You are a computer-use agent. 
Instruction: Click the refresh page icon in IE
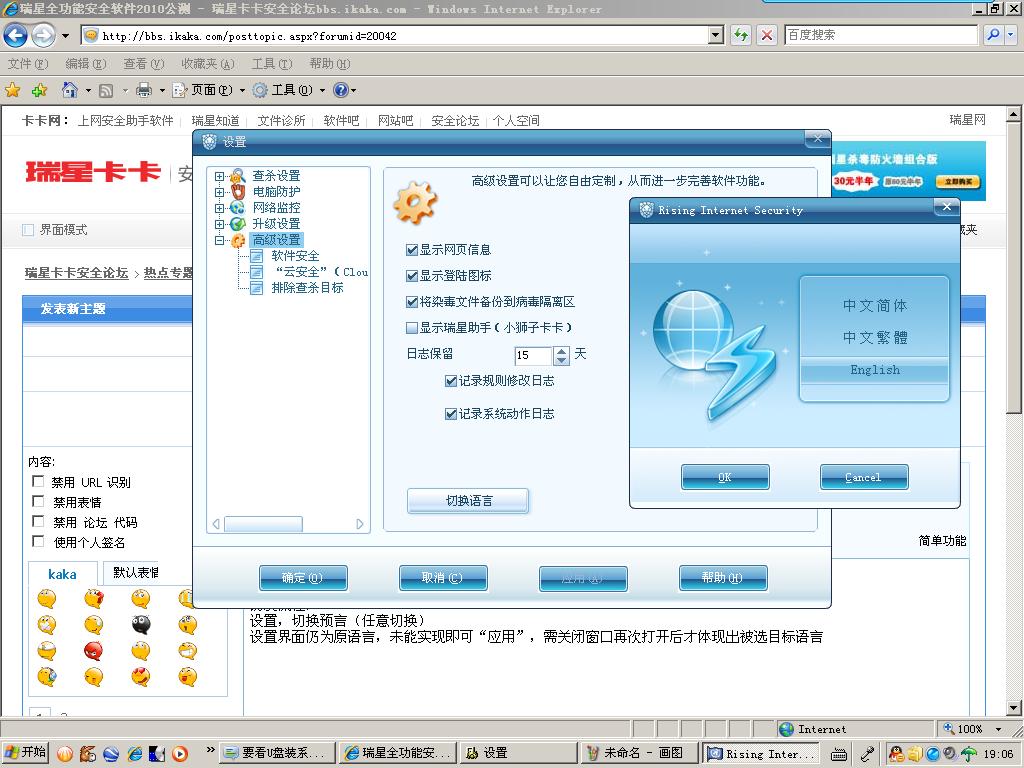click(x=741, y=35)
